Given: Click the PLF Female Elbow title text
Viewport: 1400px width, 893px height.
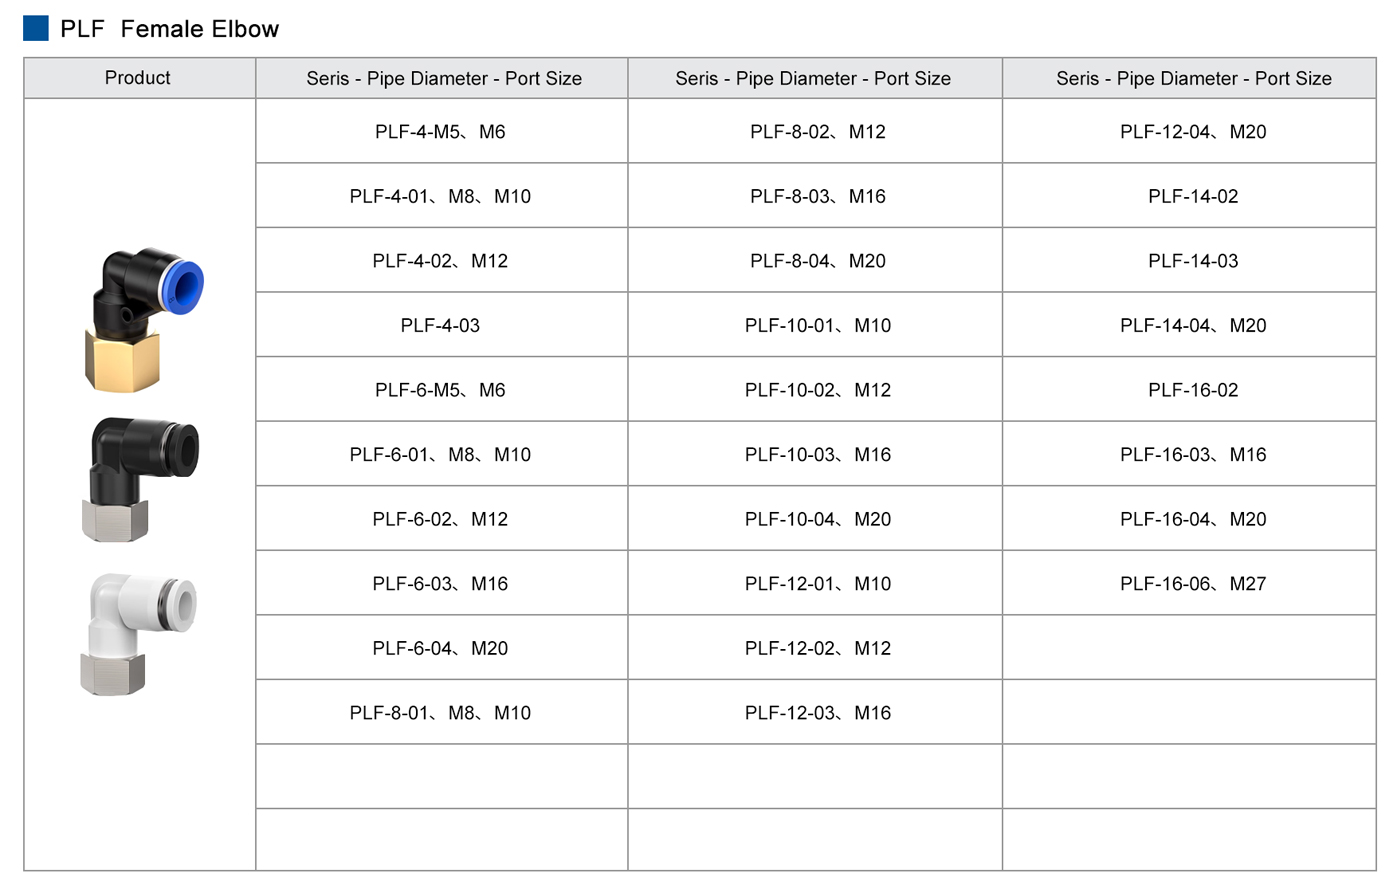Looking at the screenshot, I should point(170,29).
